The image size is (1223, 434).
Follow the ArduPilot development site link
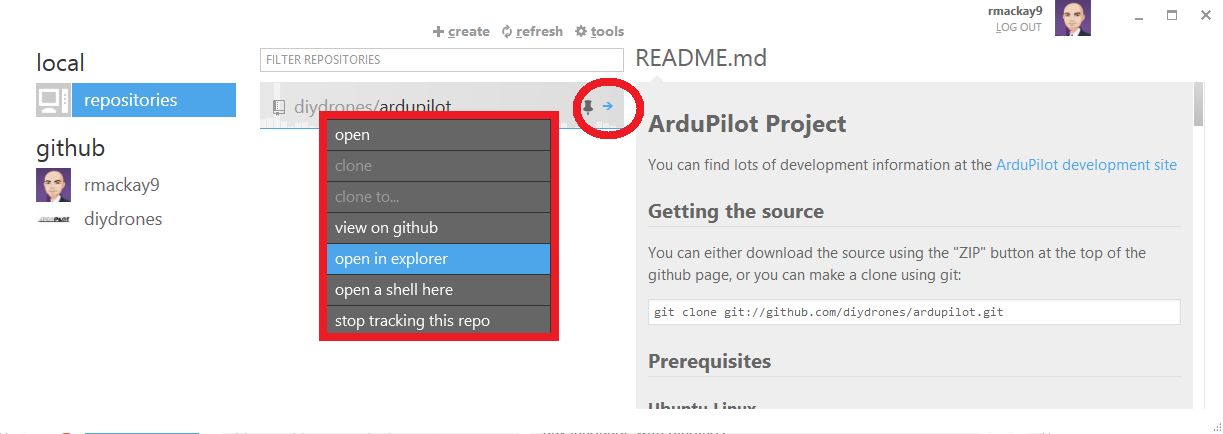(1086, 165)
